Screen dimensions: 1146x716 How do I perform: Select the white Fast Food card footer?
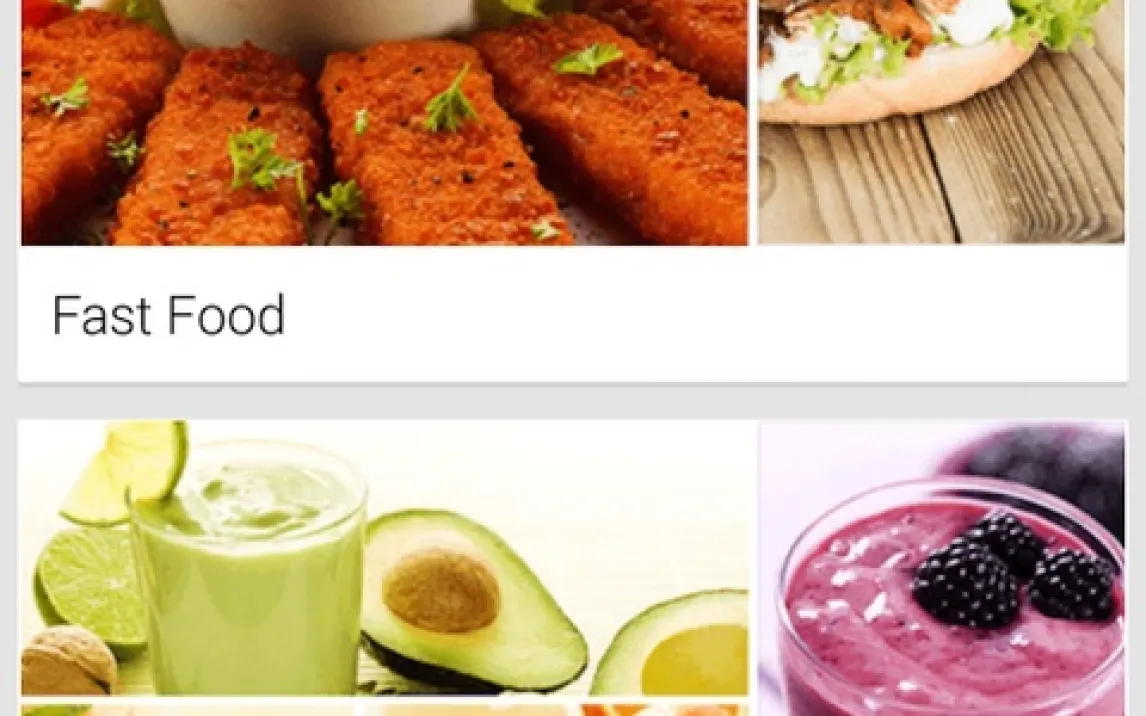point(573,313)
